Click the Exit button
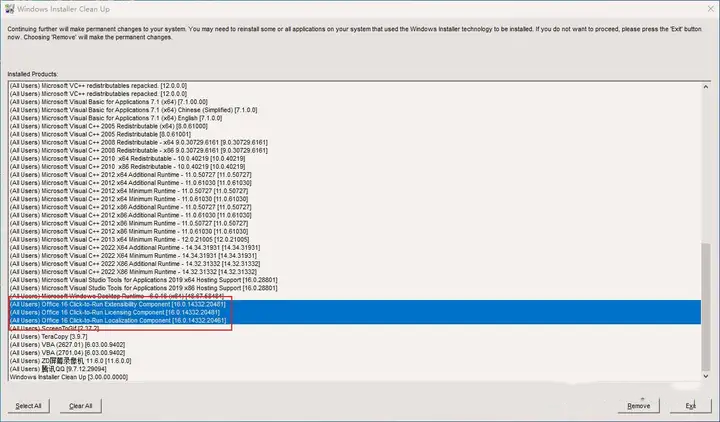The height and width of the screenshot is (422, 720). pos(691,406)
